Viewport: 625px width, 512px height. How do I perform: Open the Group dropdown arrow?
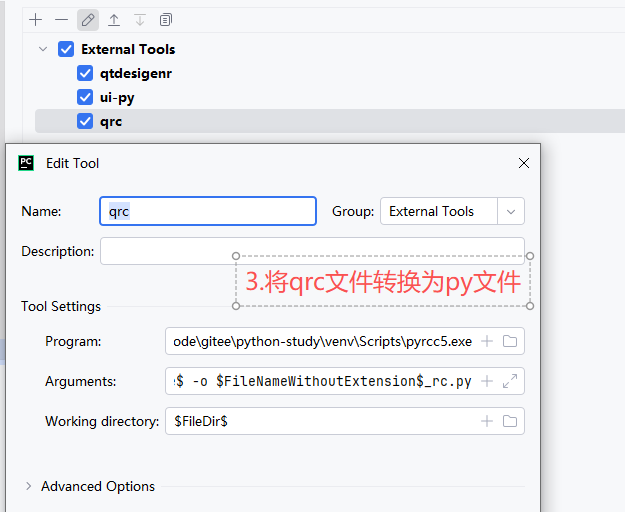pos(511,211)
